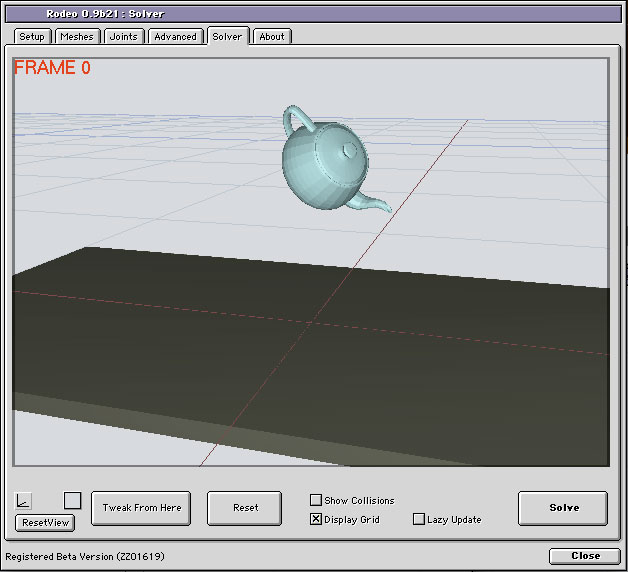Click the teapot mesh in viewport
The image size is (628, 572).
[x=328, y=164]
